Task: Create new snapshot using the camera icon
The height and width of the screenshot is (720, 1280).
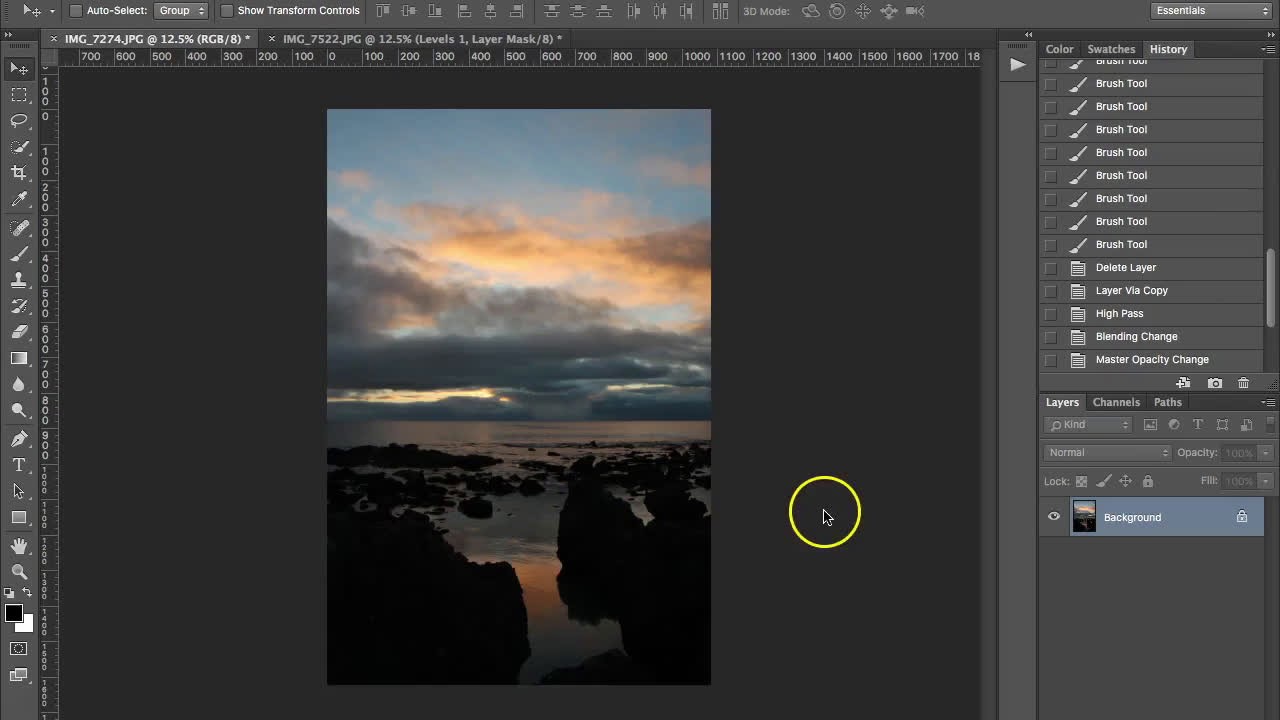Action: [x=1215, y=383]
